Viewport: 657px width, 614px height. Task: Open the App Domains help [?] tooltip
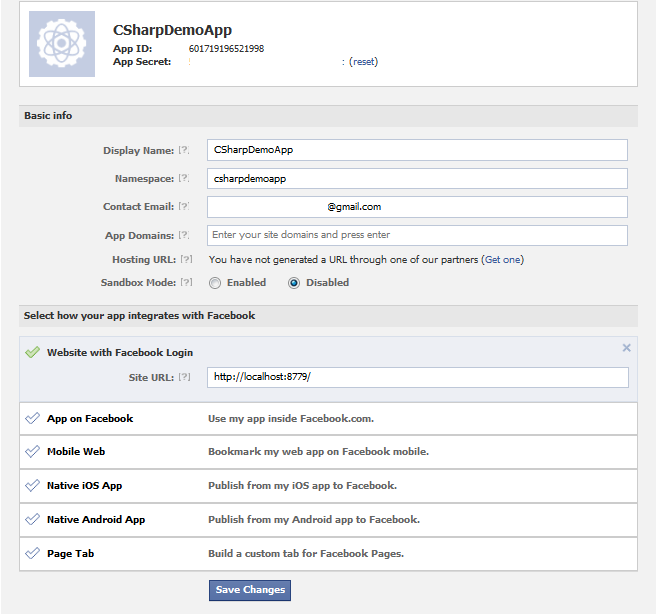[x=184, y=235]
